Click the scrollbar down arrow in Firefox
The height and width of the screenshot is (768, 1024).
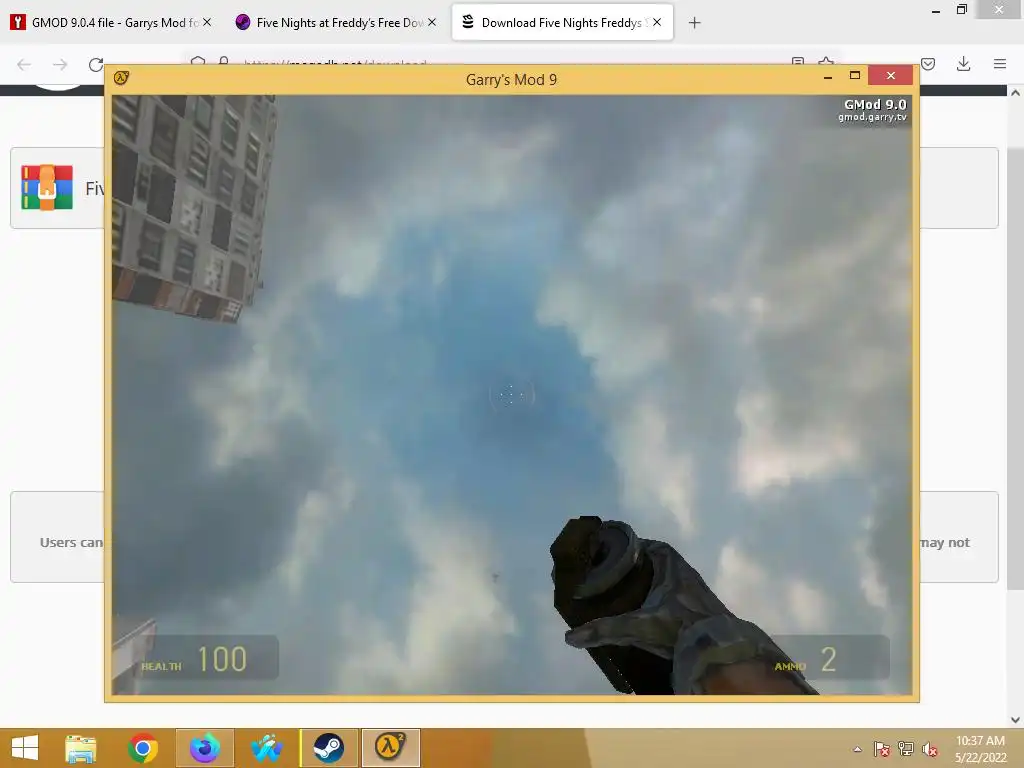tap(1015, 720)
